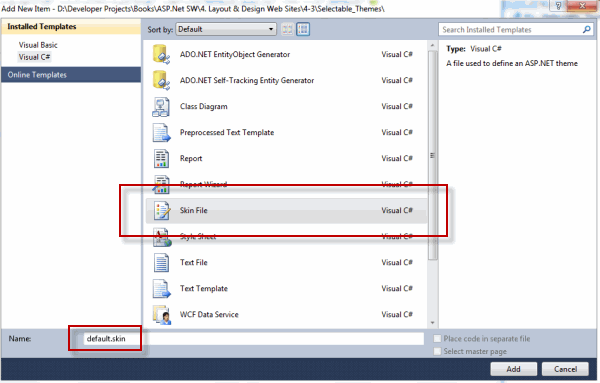Click Visual C# text in Text File row
This screenshot has width=600, height=383.
[397, 262]
